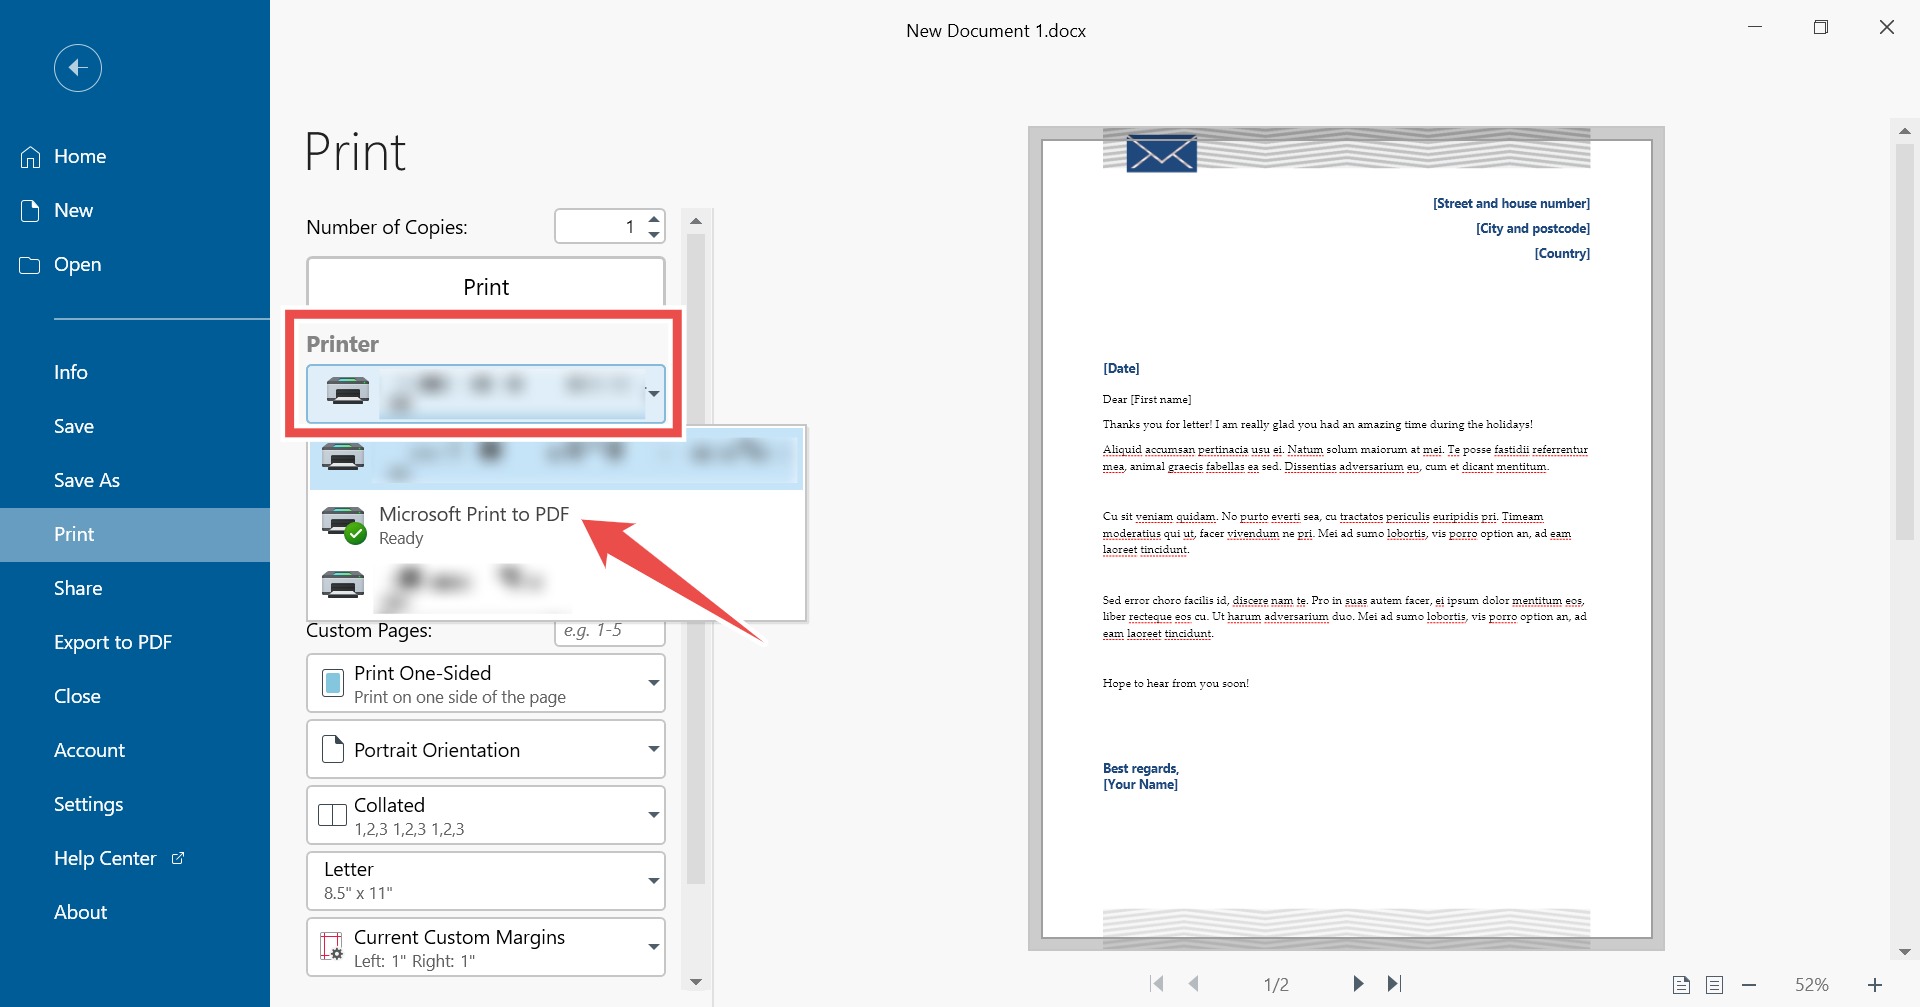Go to next page in preview
The height and width of the screenshot is (1007, 1920).
1358,984
